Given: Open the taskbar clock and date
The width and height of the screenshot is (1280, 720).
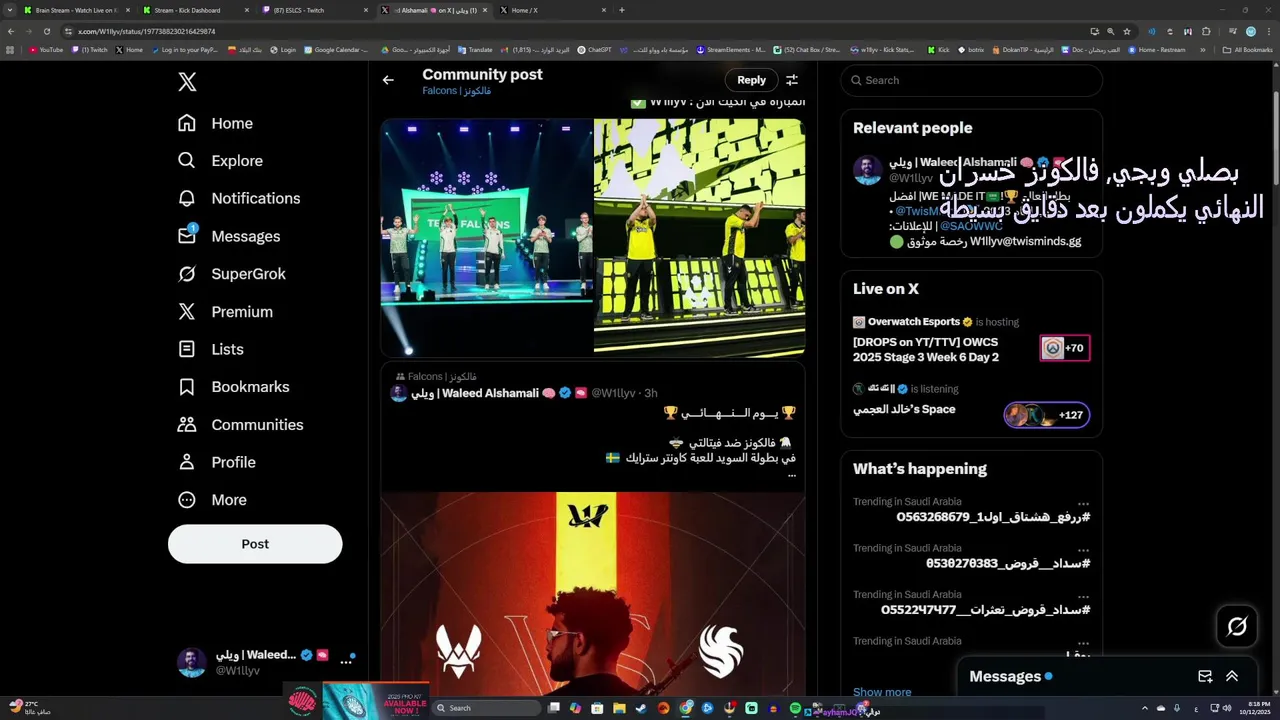Looking at the screenshot, I should pos(1254,708).
